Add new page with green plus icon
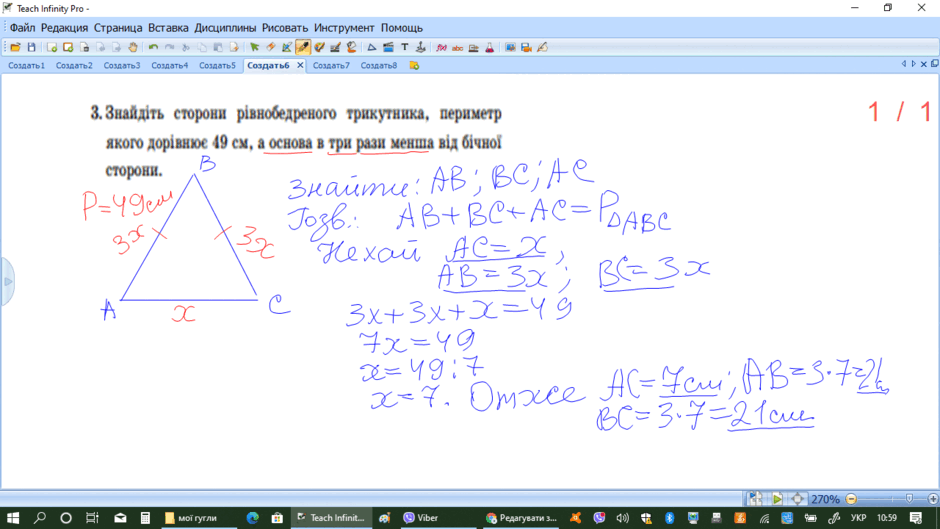 click(52, 47)
